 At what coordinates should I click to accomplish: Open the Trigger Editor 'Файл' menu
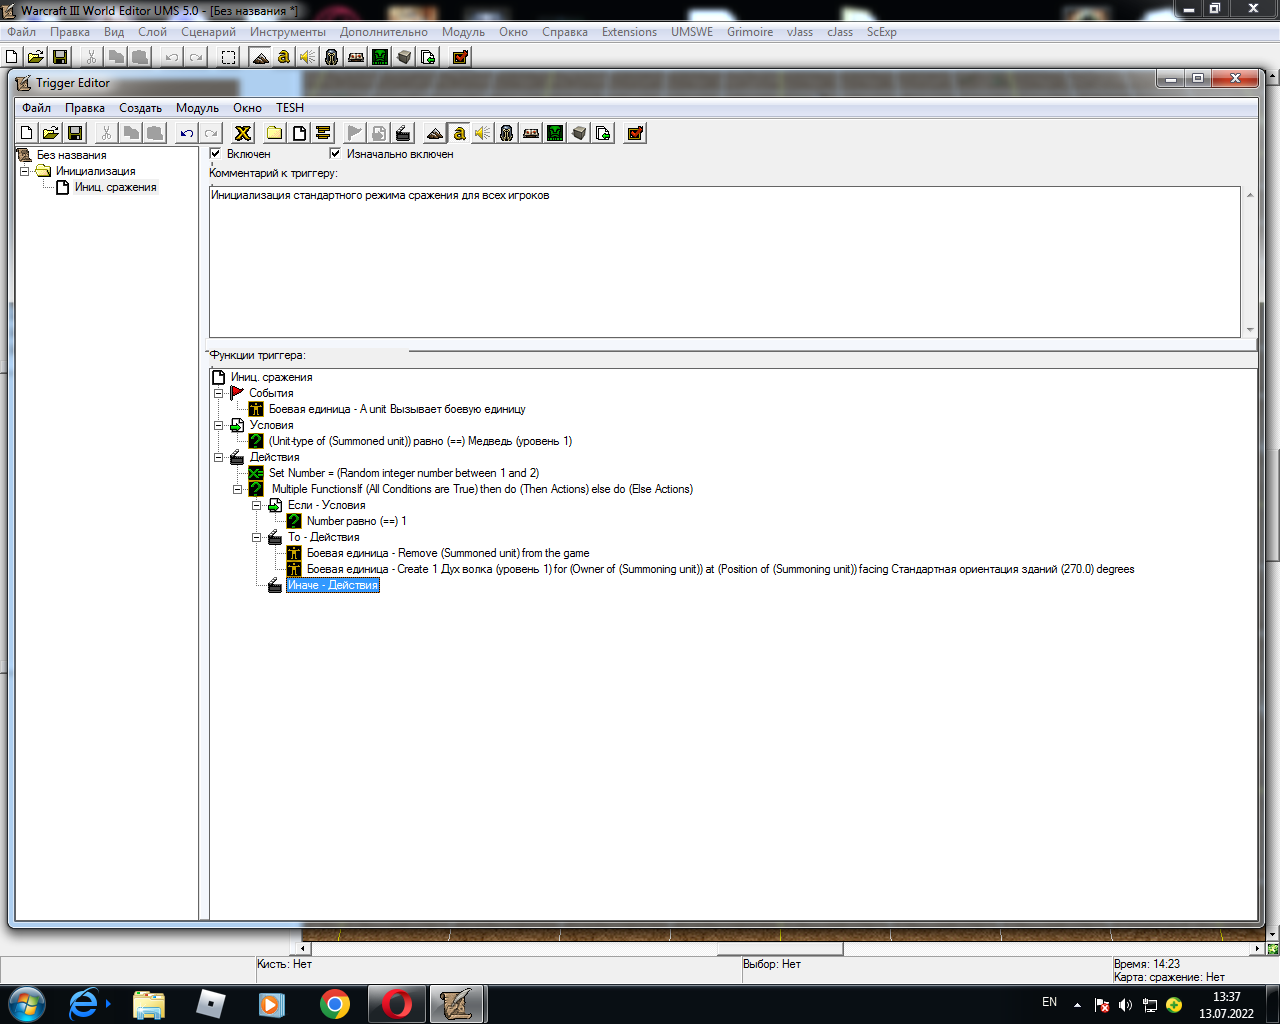coord(36,108)
